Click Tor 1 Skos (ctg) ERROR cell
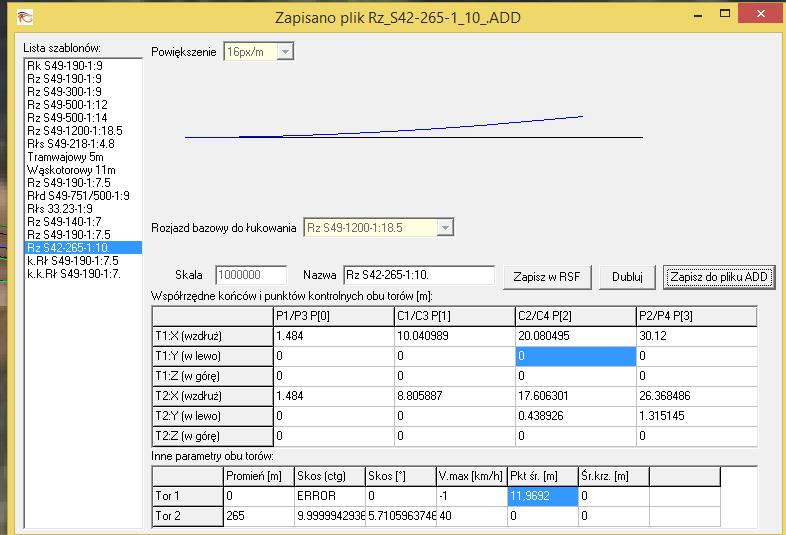This screenshot has width=786, height=535. (x=330, y=496)
